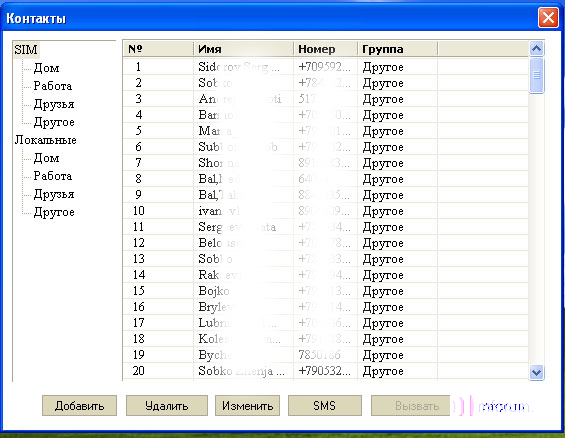This screenshot has width=565, height=438.
Task: Close the Контакты window
Action: [548, 17]
